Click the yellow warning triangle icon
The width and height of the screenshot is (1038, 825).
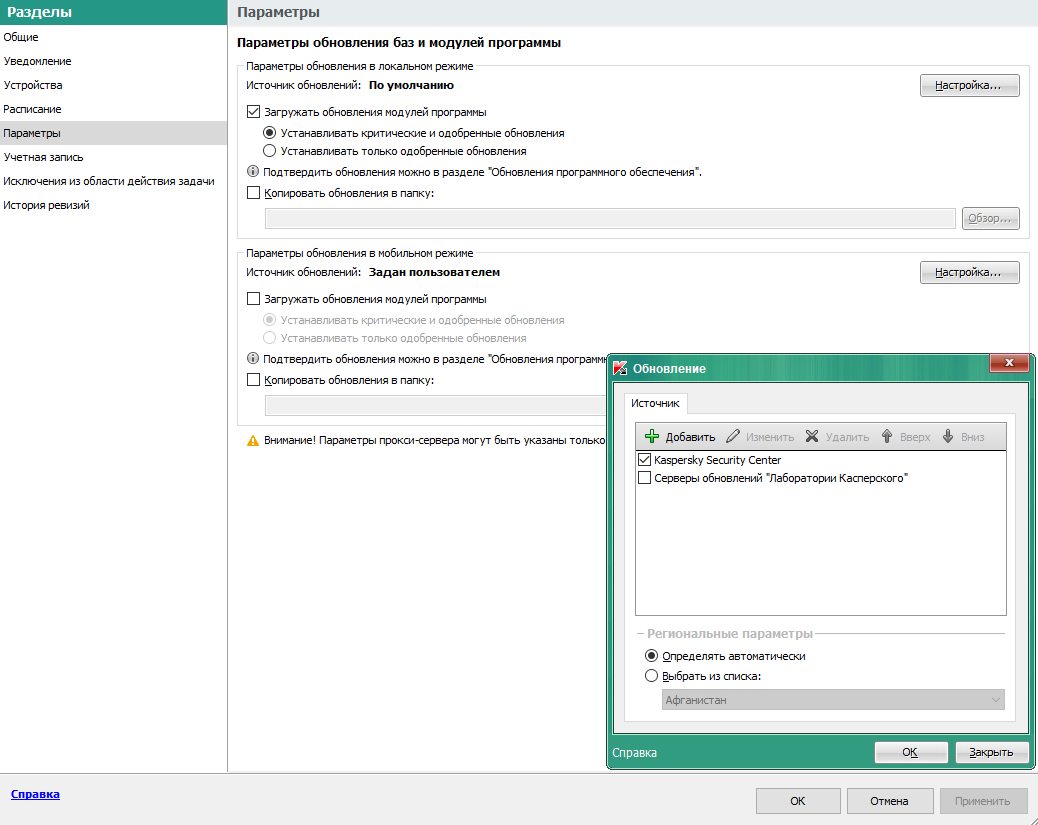pyautogui.click(x=253, y=440)
